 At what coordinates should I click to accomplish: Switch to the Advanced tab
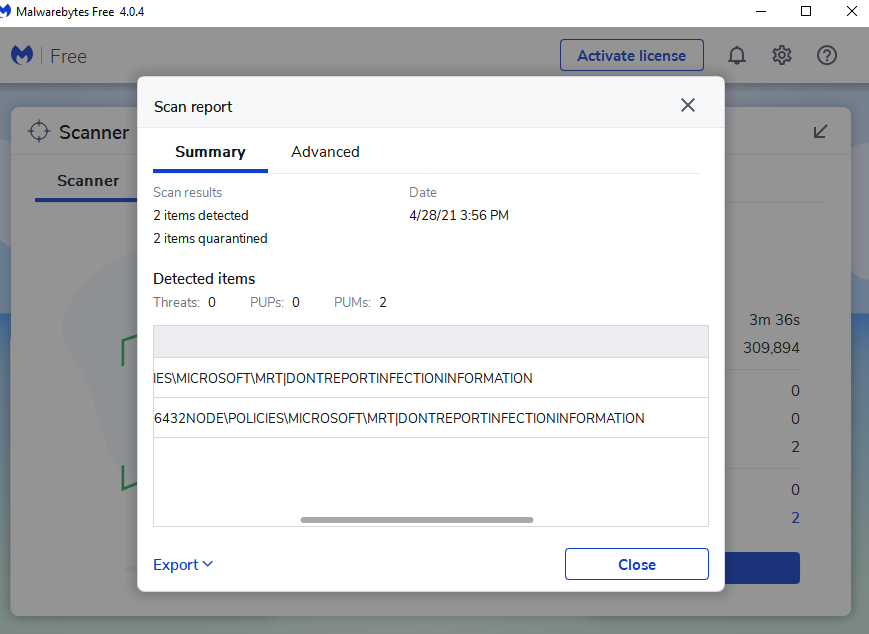[325, 152]
